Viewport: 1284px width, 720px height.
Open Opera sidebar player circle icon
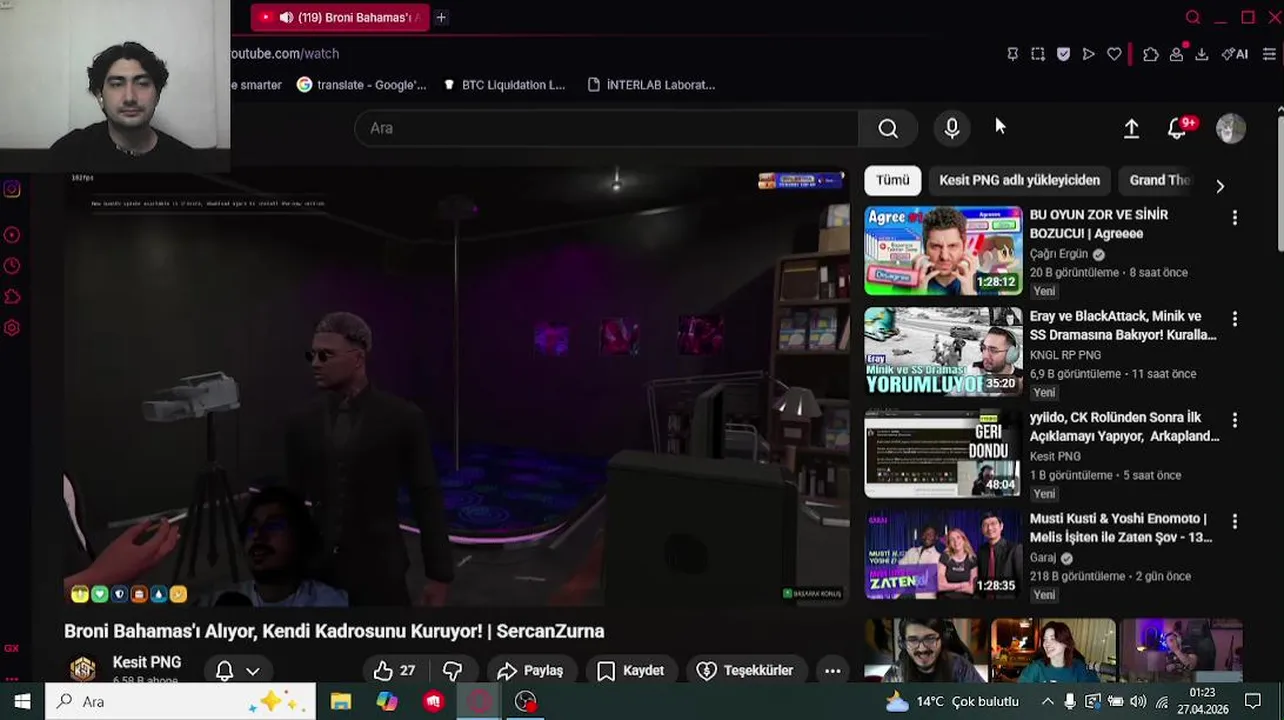tap(12, 235)
